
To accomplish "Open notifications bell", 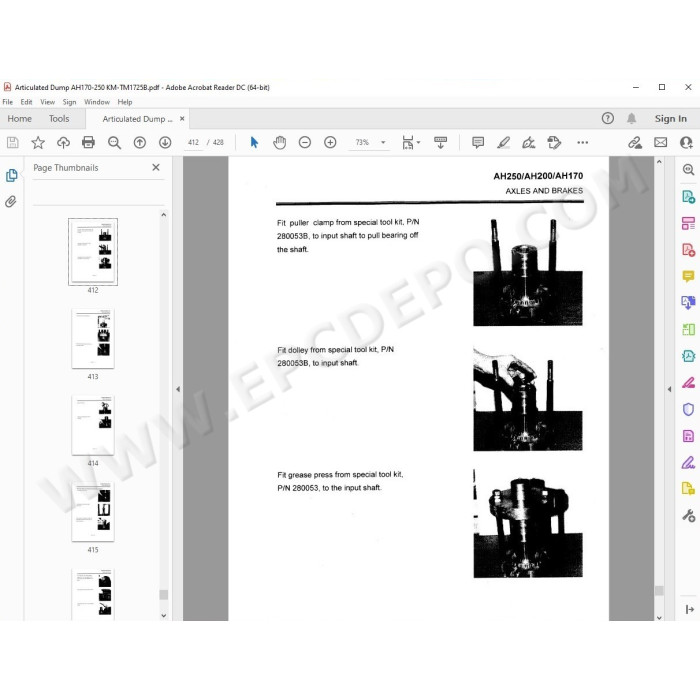I will (631, 118).
